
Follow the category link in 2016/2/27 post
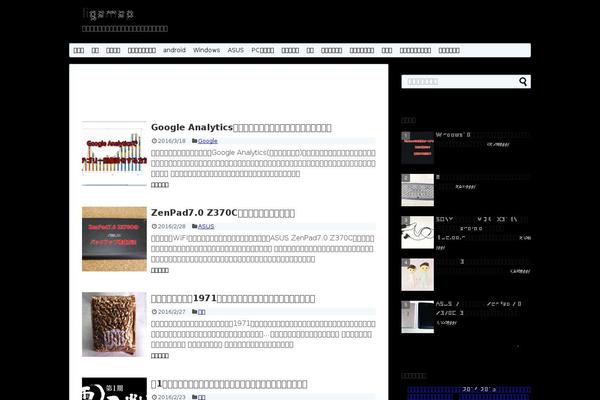coord(202,312)
